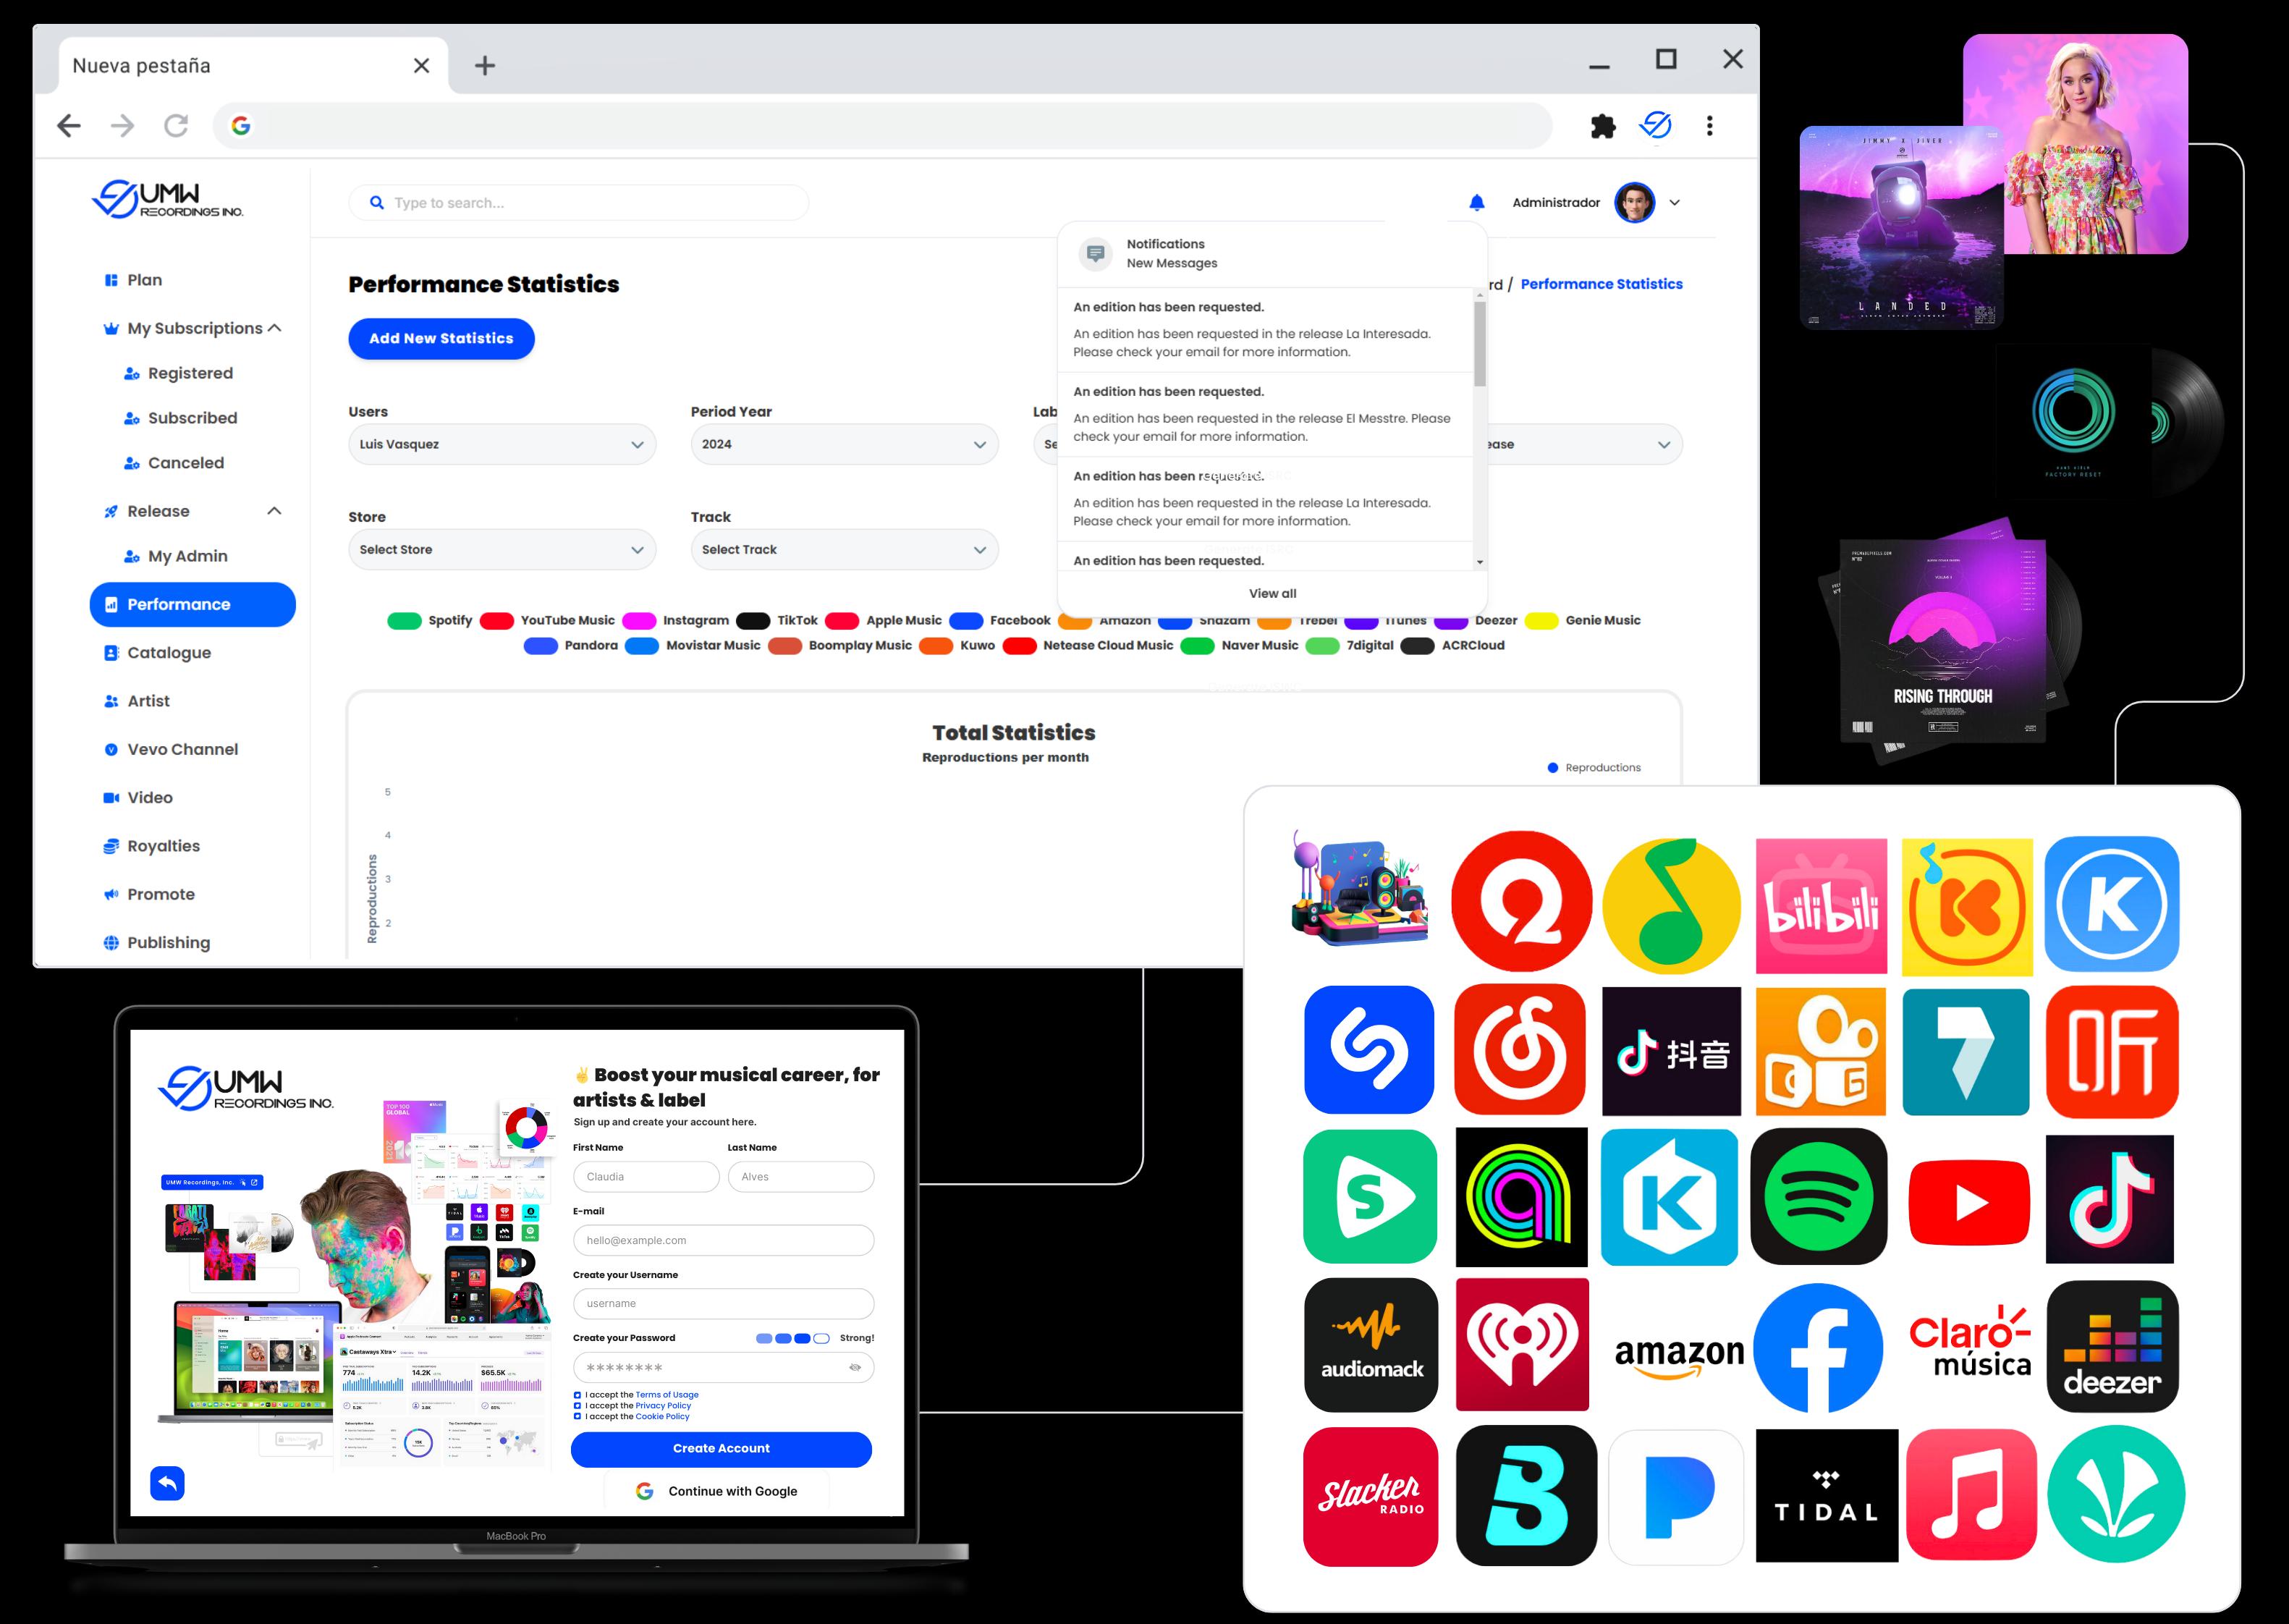This screenshot has height=1624, width=2289.
Task: Select Royalties in the sidebar
Action: click(152, 846)
